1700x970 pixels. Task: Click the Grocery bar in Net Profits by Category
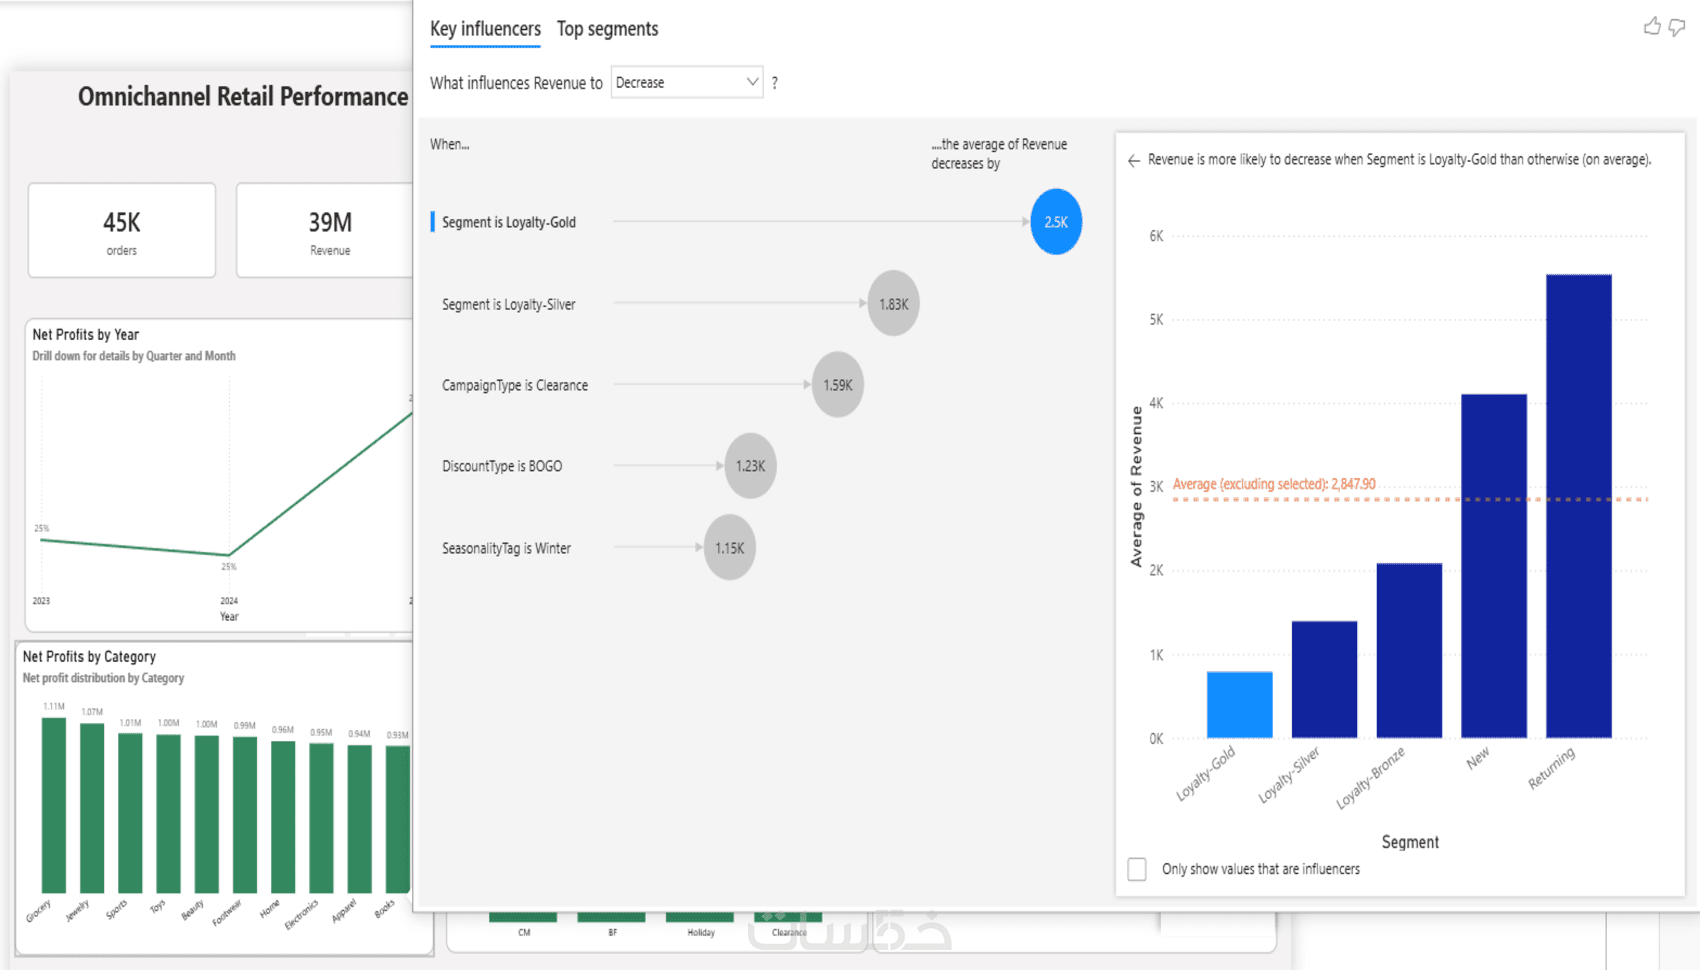pyautogui.click(x=54, y=805)
